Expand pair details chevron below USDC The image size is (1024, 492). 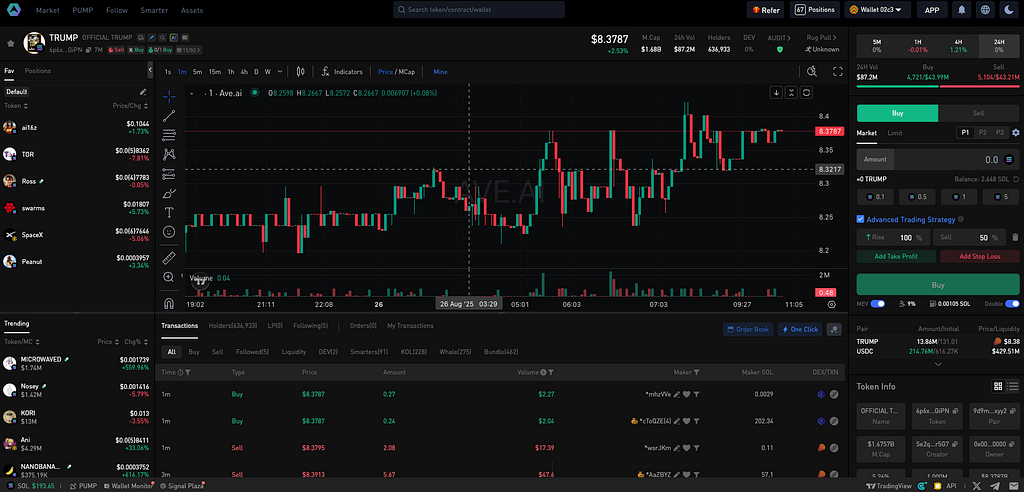938,364
